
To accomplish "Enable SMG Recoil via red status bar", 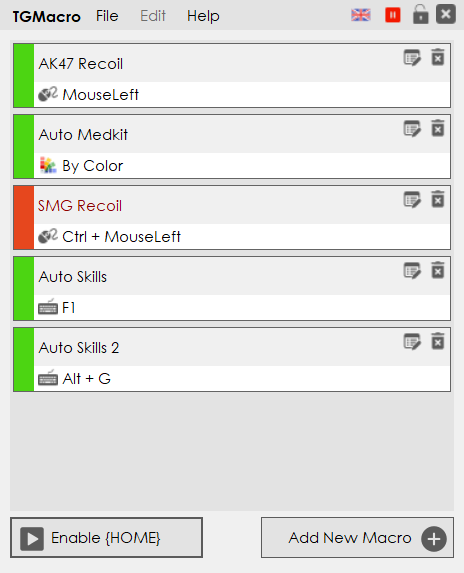I will click(x=24, y=217).
